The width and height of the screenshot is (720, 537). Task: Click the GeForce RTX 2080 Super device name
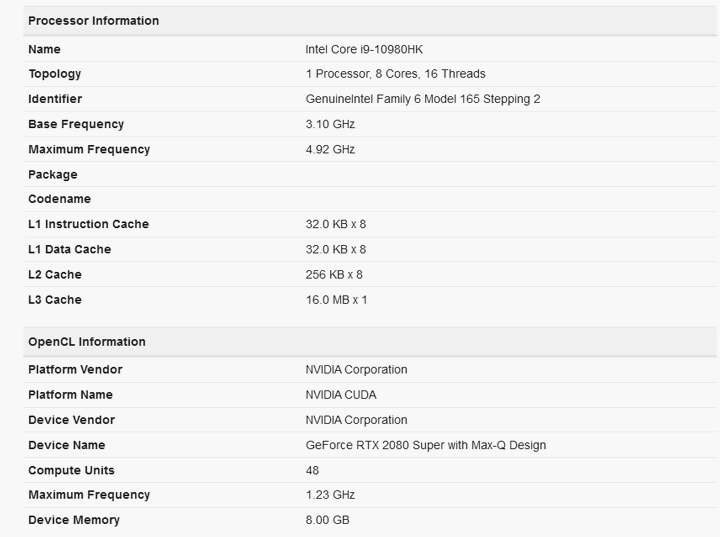pos(425,445)
